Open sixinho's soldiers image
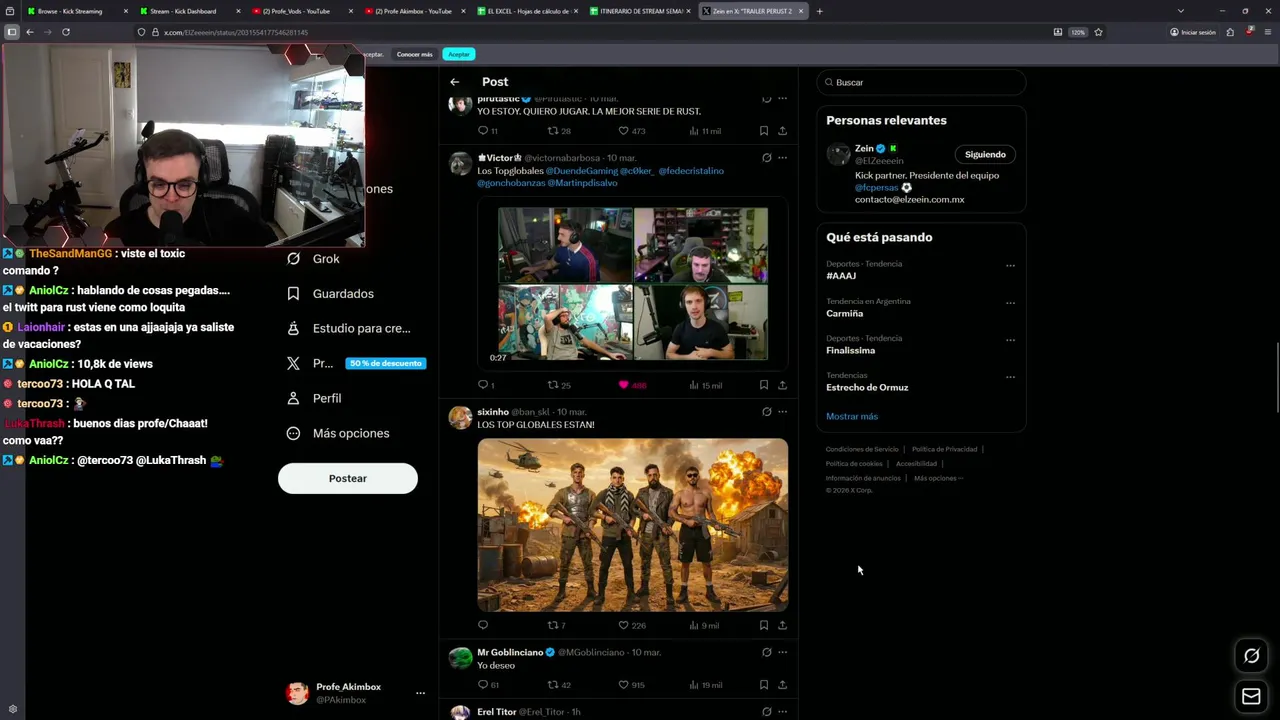1280x720 pixels. pos(632,524)
